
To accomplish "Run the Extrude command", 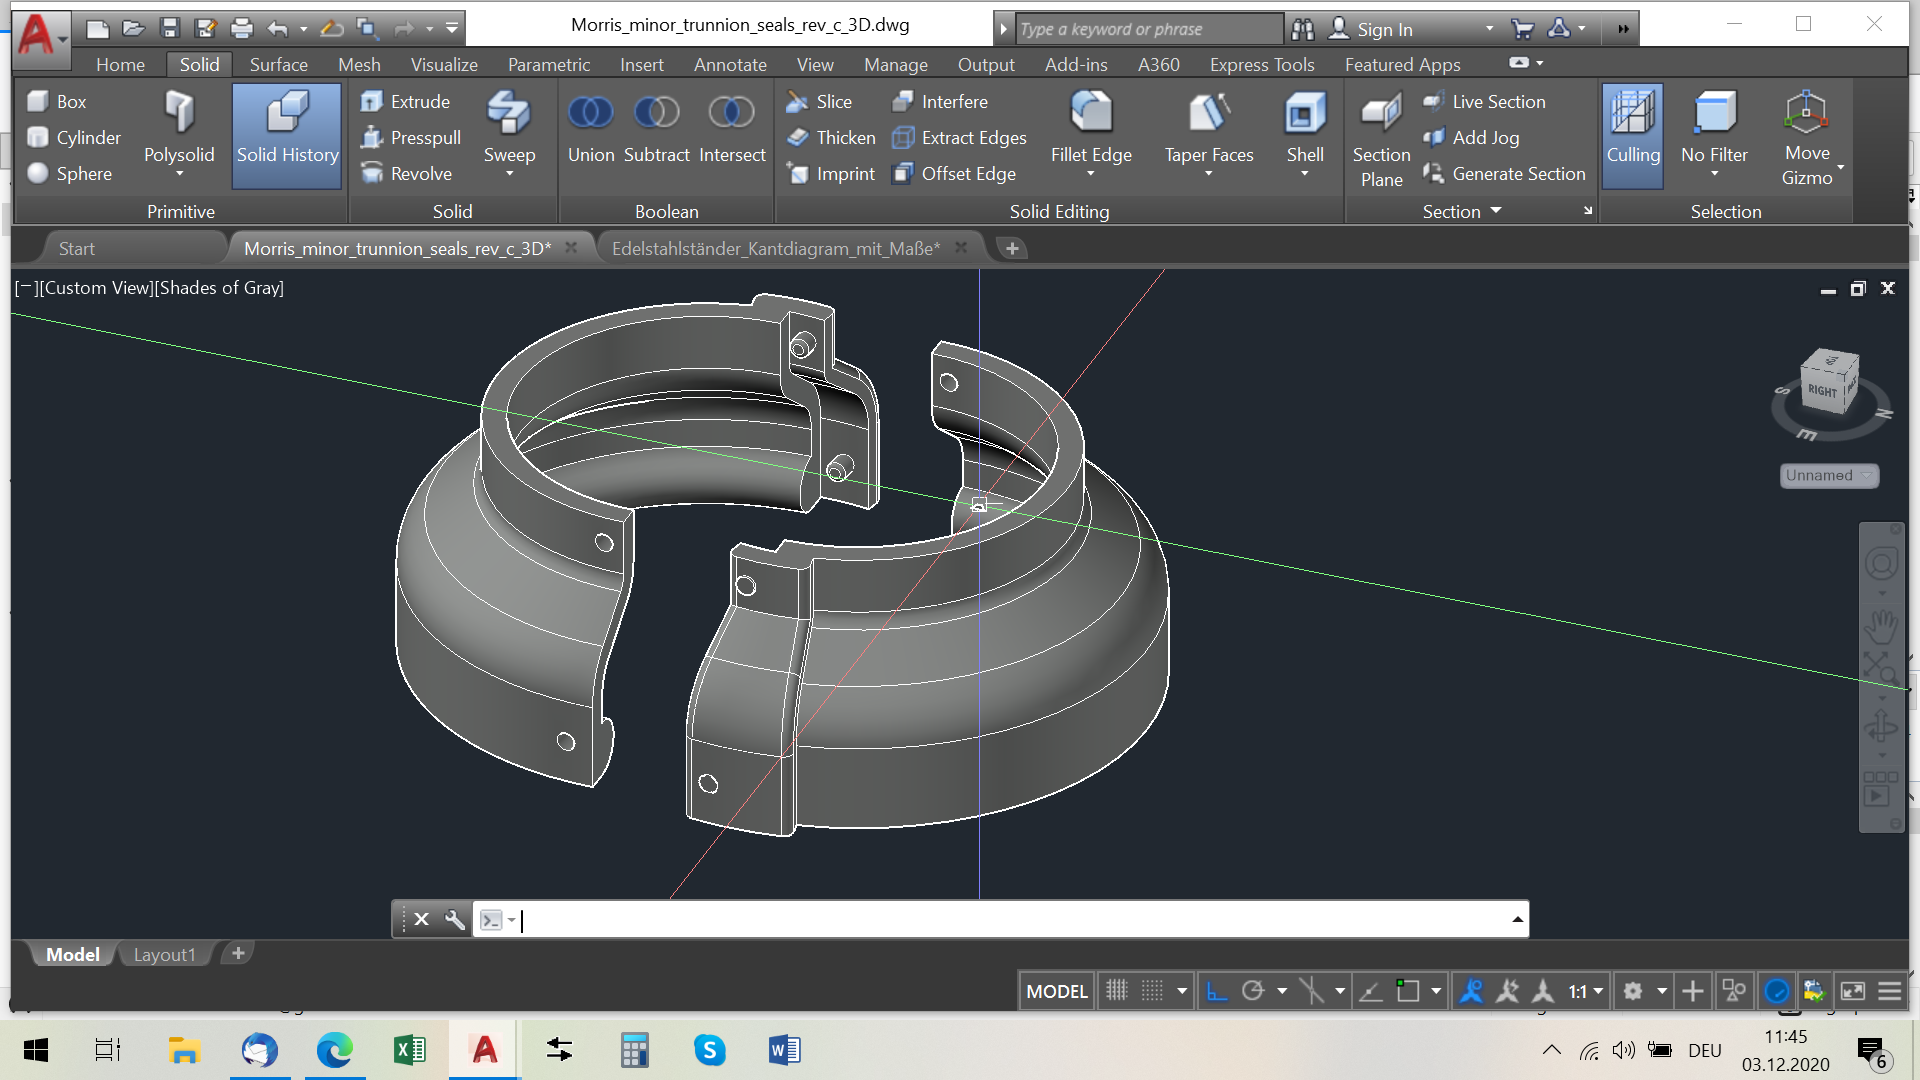I will point(405,101).
